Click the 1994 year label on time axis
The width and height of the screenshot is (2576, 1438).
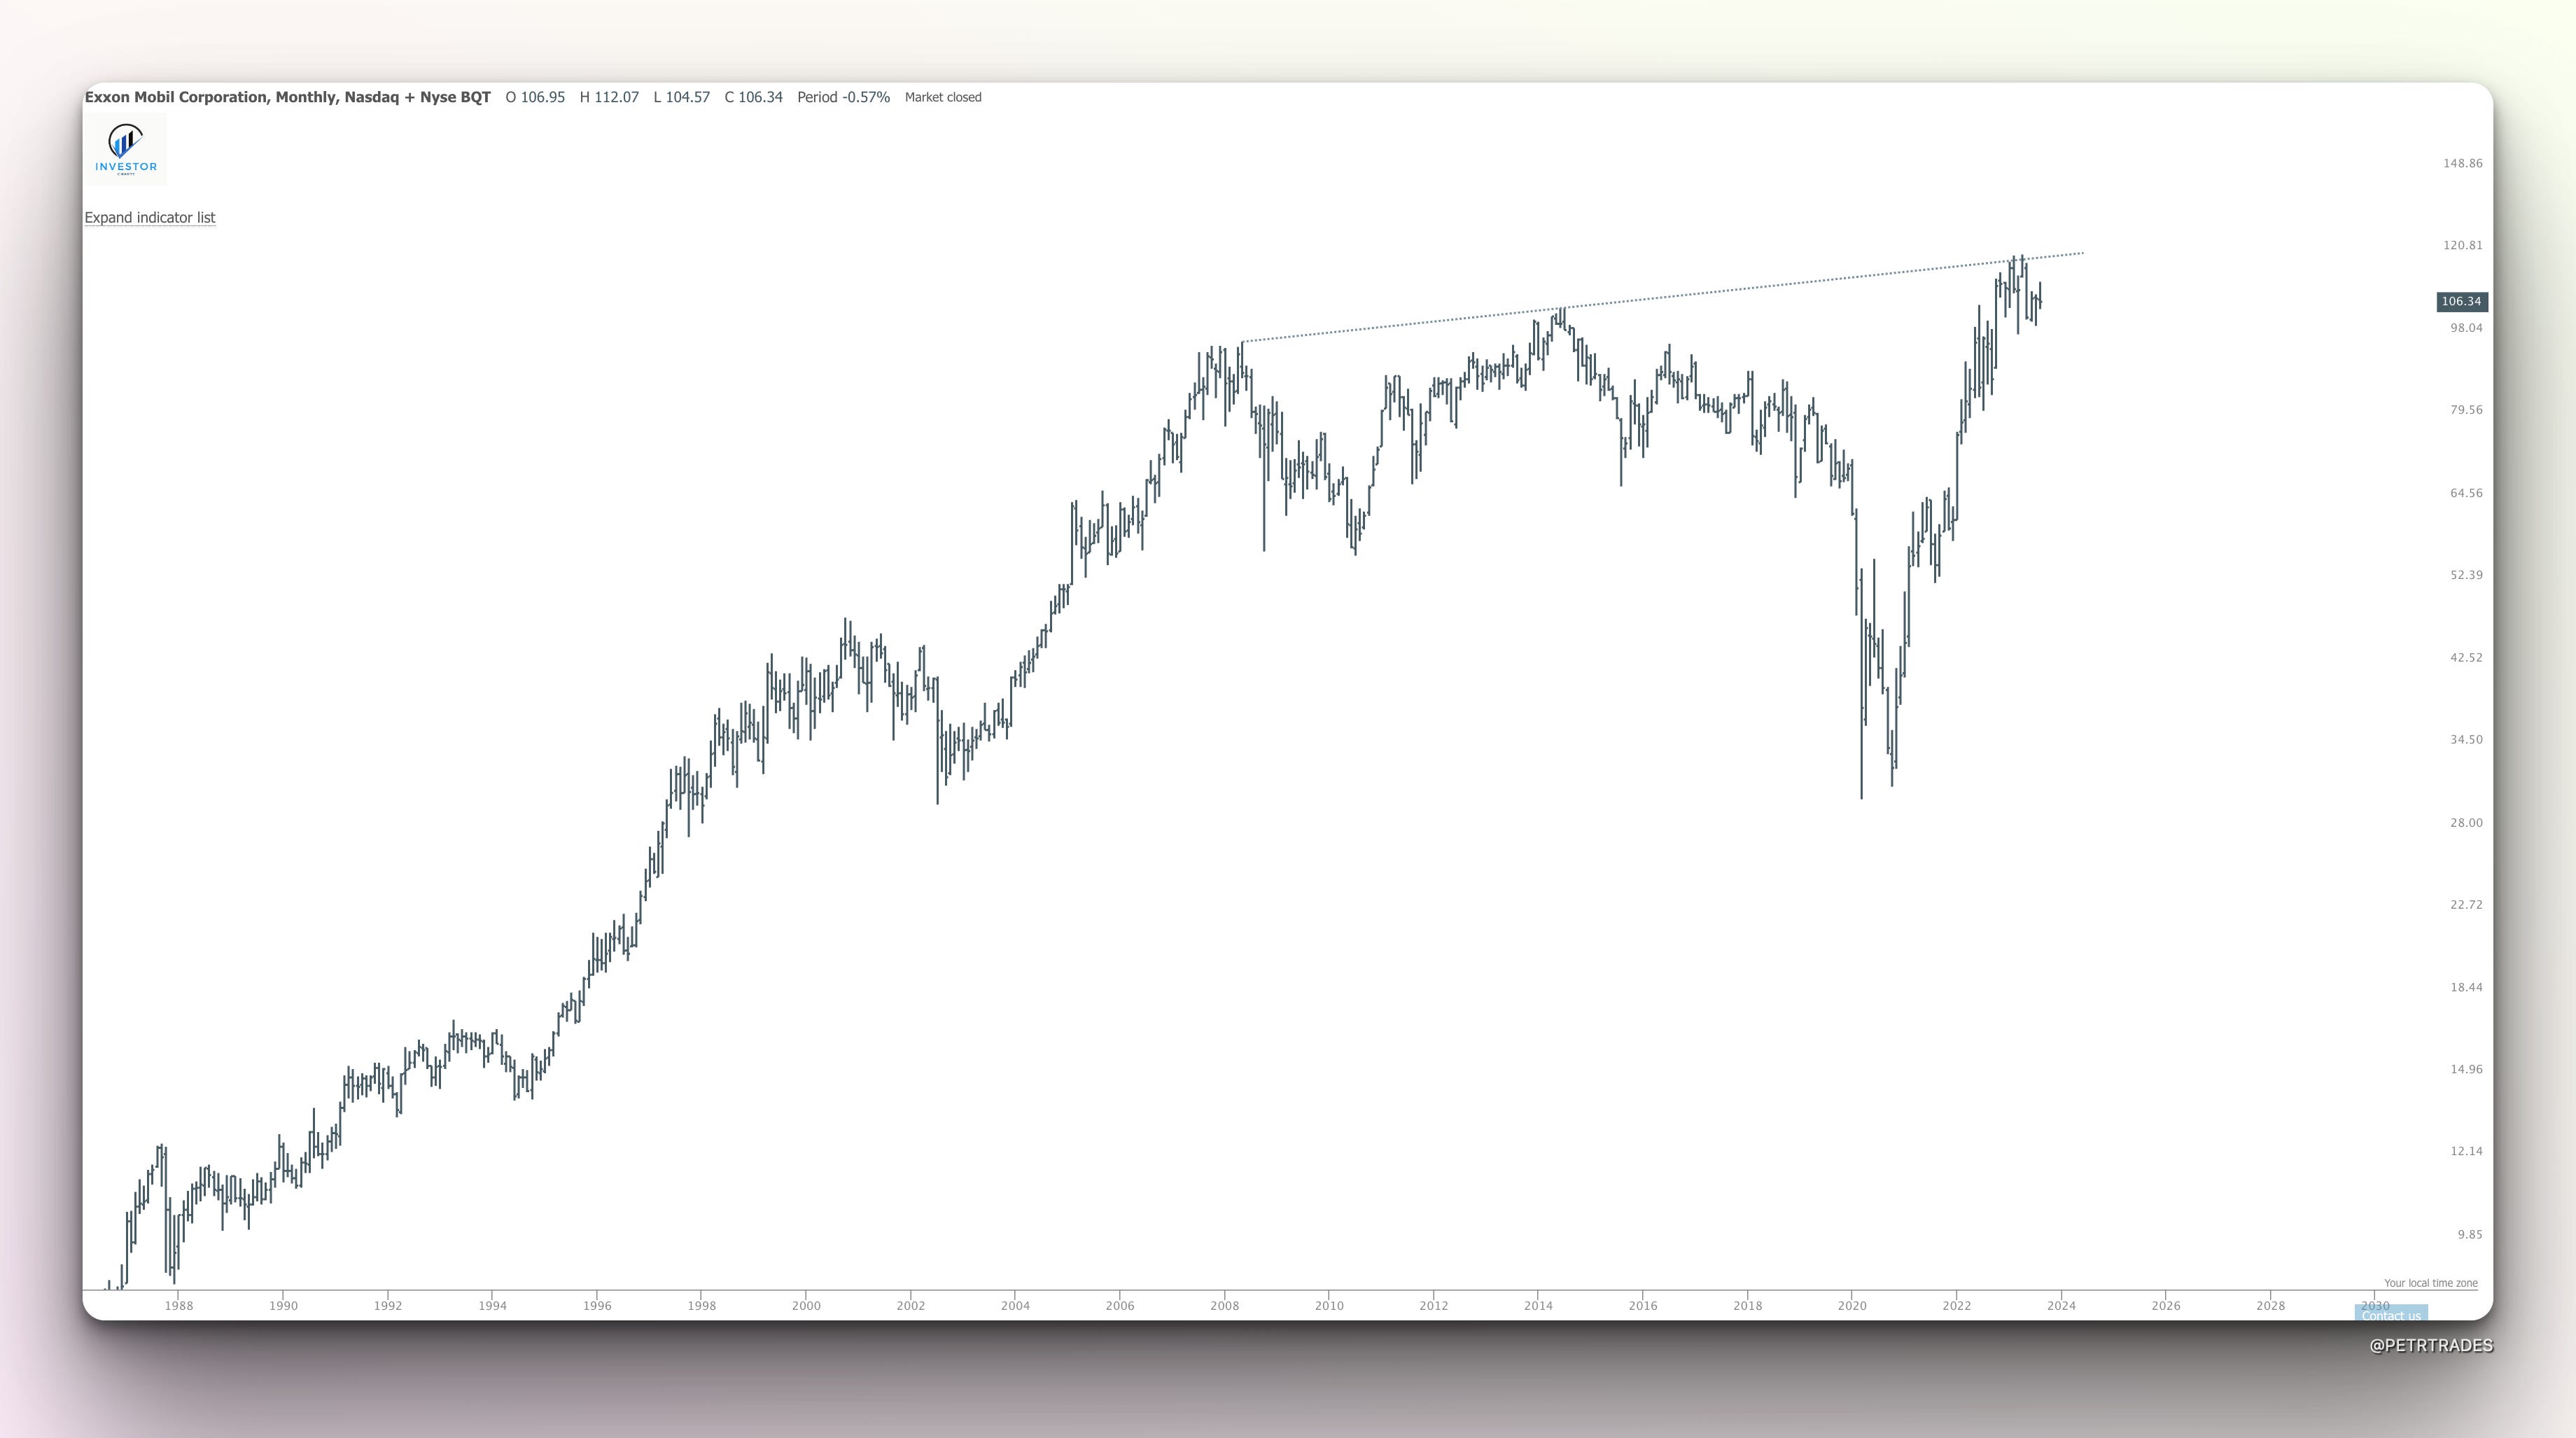(x=492, y=1305)
